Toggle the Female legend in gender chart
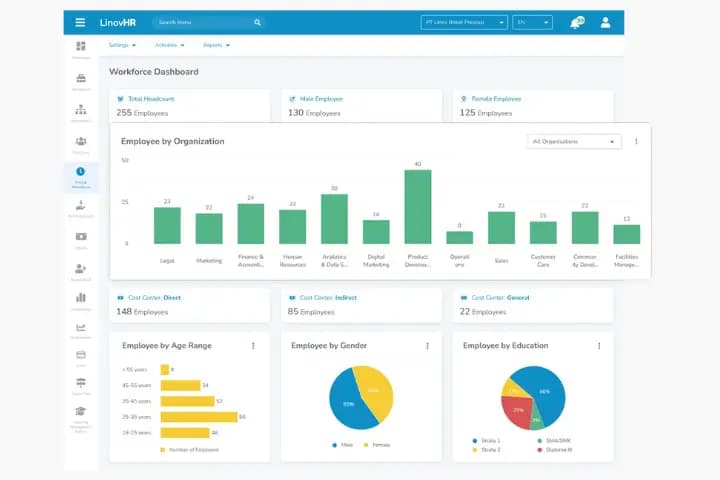Viewport: 720px width, 480px height. 377,445
